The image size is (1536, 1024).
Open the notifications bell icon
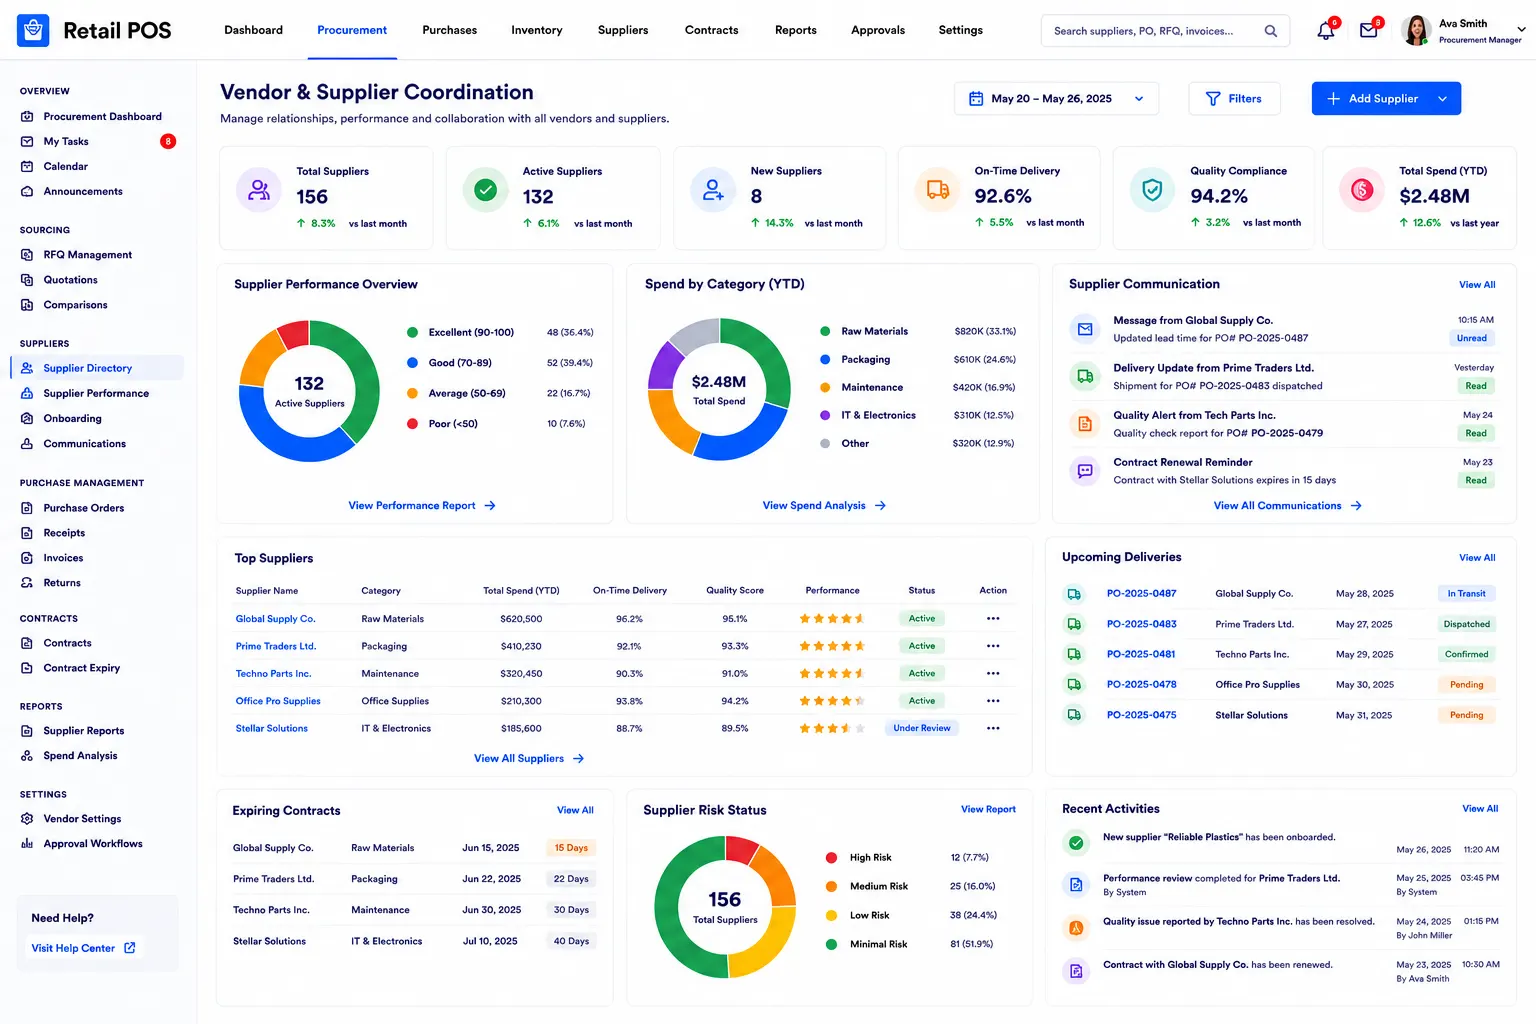tap(1326, 31)
